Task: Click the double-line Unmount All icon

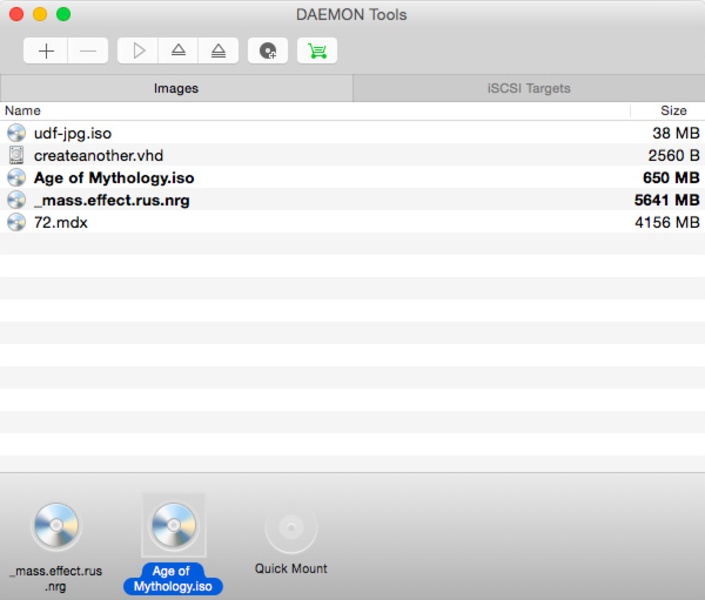Action: 218,51
